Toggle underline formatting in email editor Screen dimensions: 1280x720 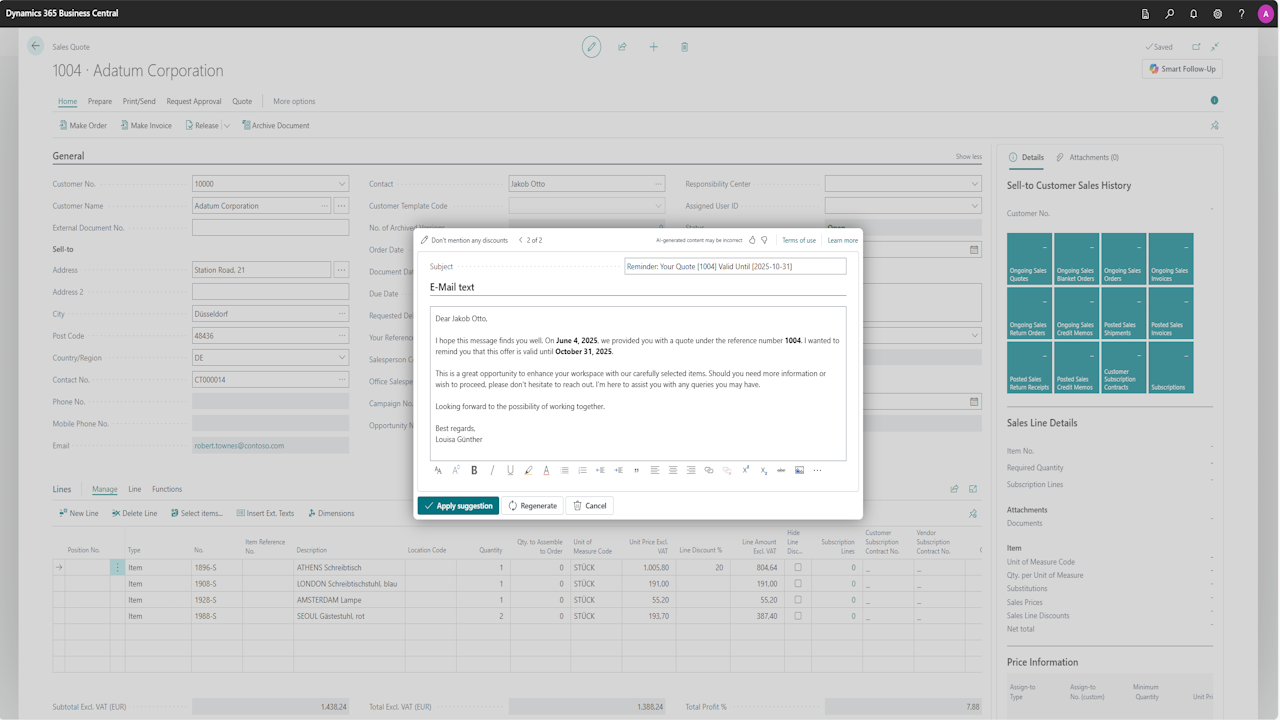click(510, 470)
